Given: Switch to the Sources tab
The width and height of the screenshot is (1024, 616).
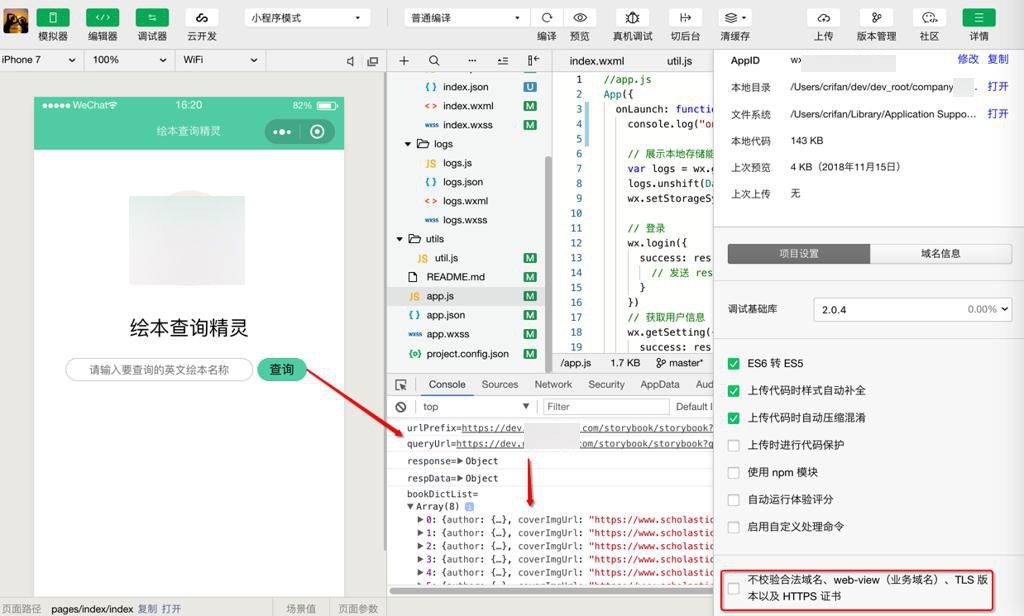Looking at the screenshot, I should click(x=500, y=385).
